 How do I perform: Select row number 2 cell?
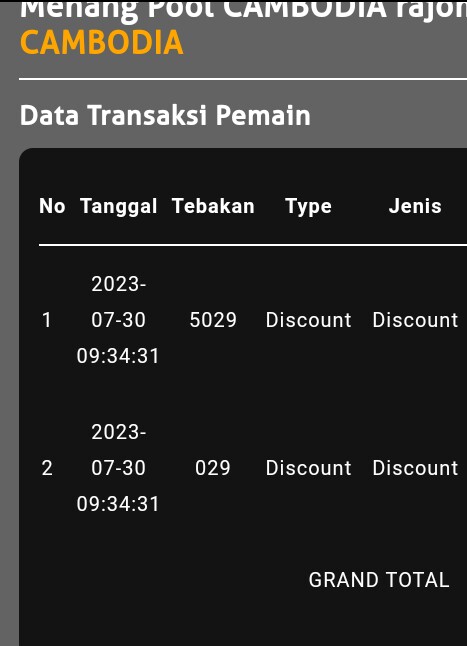(47, 468)
